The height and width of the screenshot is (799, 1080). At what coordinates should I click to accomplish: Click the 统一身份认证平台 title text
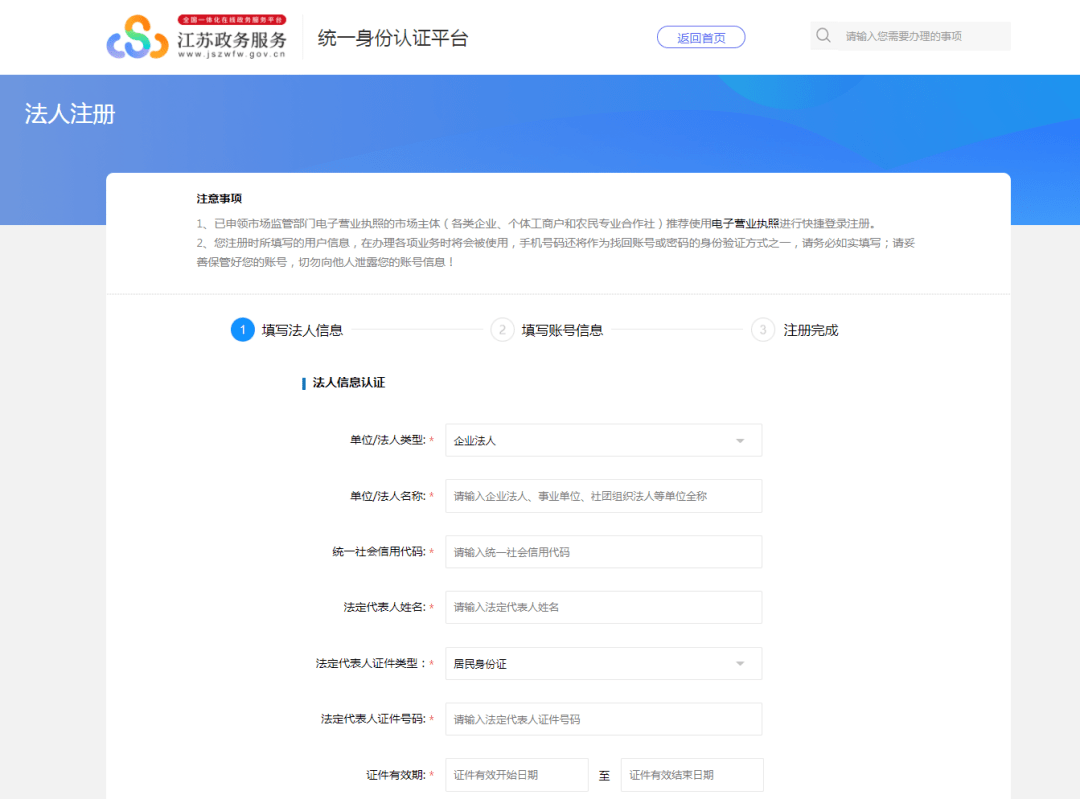point(393,38)
